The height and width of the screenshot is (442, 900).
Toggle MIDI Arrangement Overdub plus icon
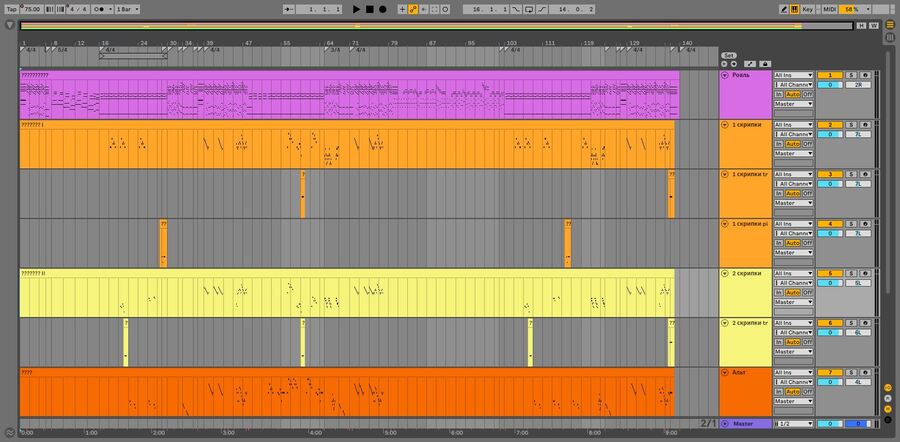tap(402, 9)
